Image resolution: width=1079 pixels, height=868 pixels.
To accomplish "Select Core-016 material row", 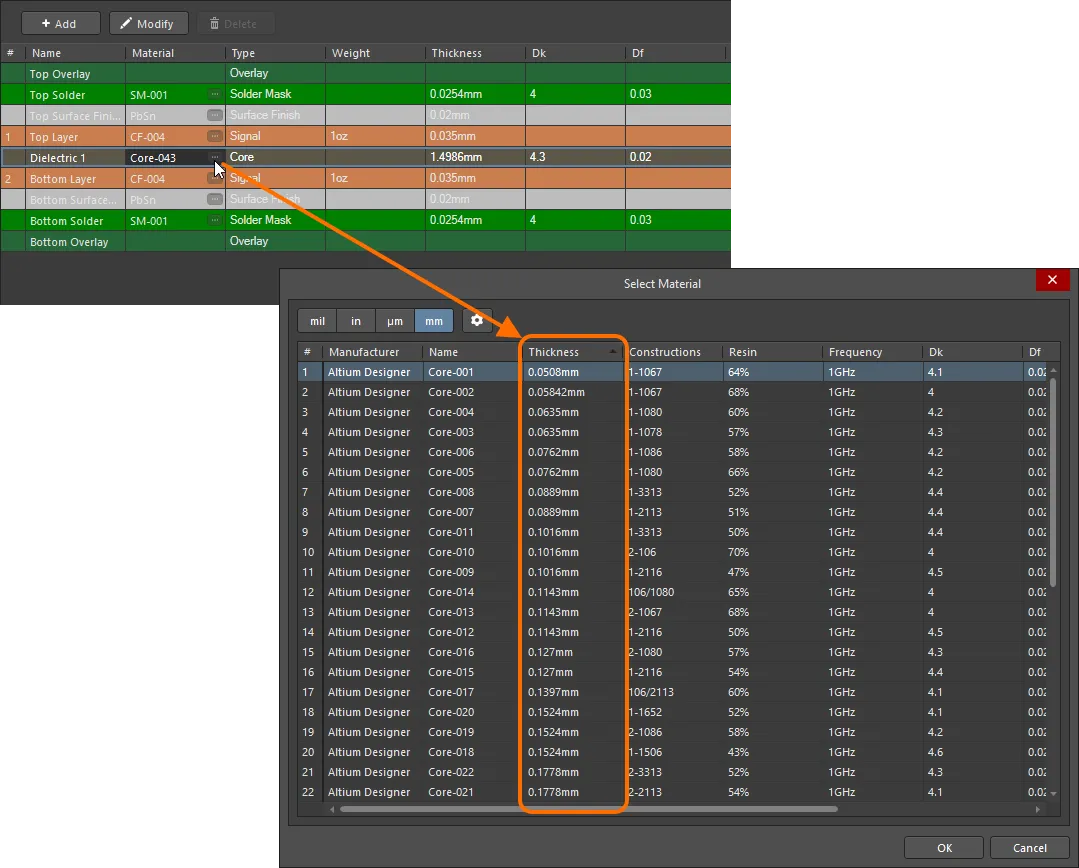I will [672, 652].
